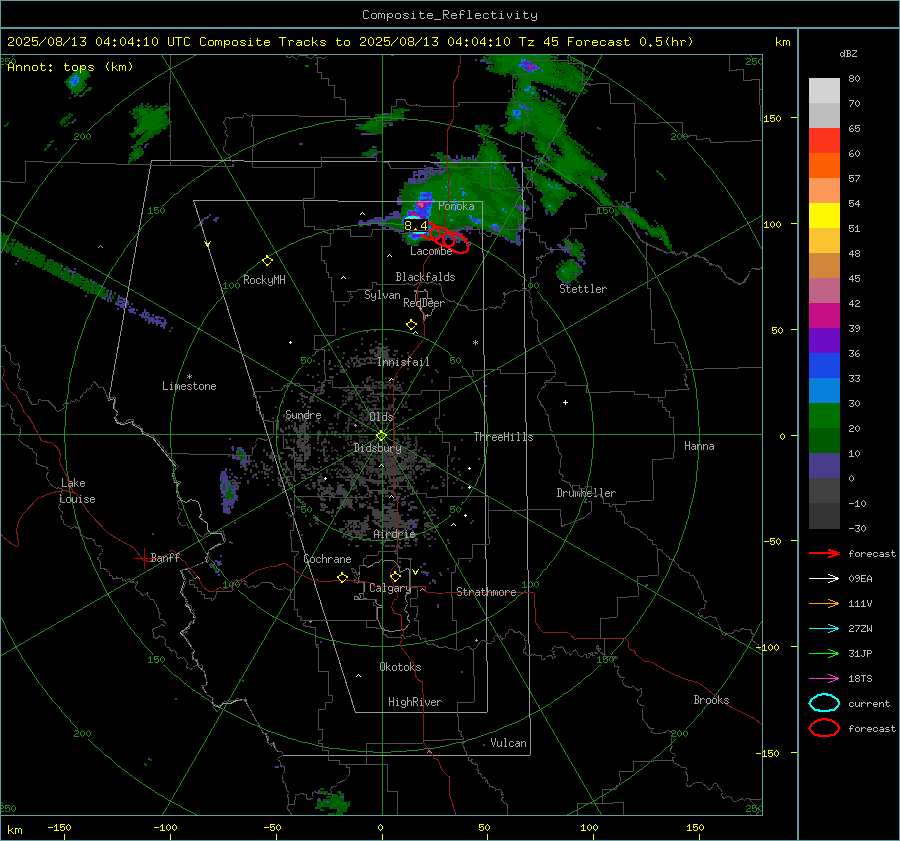The image size is (900, 841).
Task: Click the Ponoka town label
Action: [456, 206]
